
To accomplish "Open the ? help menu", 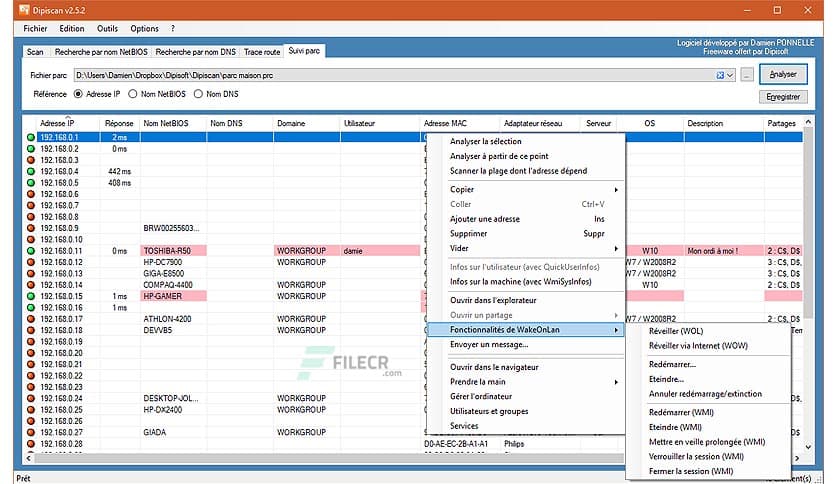I will click(x=172, y=29).
